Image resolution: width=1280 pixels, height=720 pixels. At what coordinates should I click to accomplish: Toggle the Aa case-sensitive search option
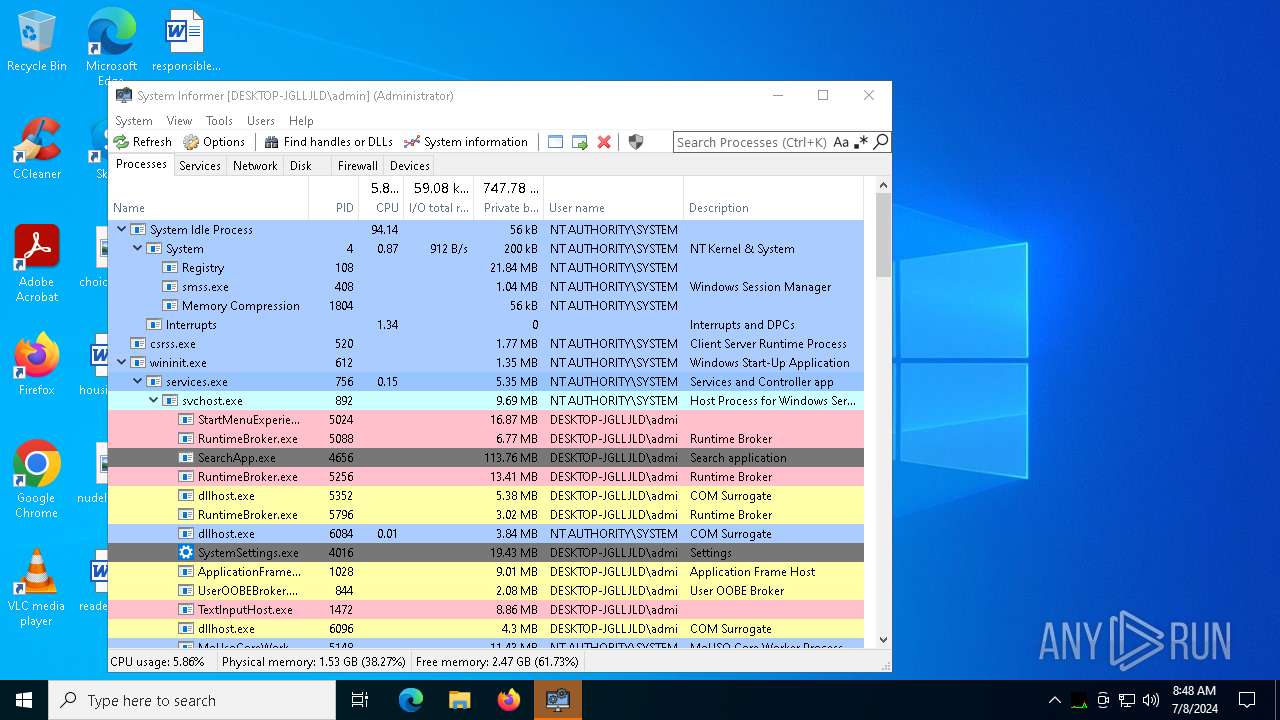[841, 142]
